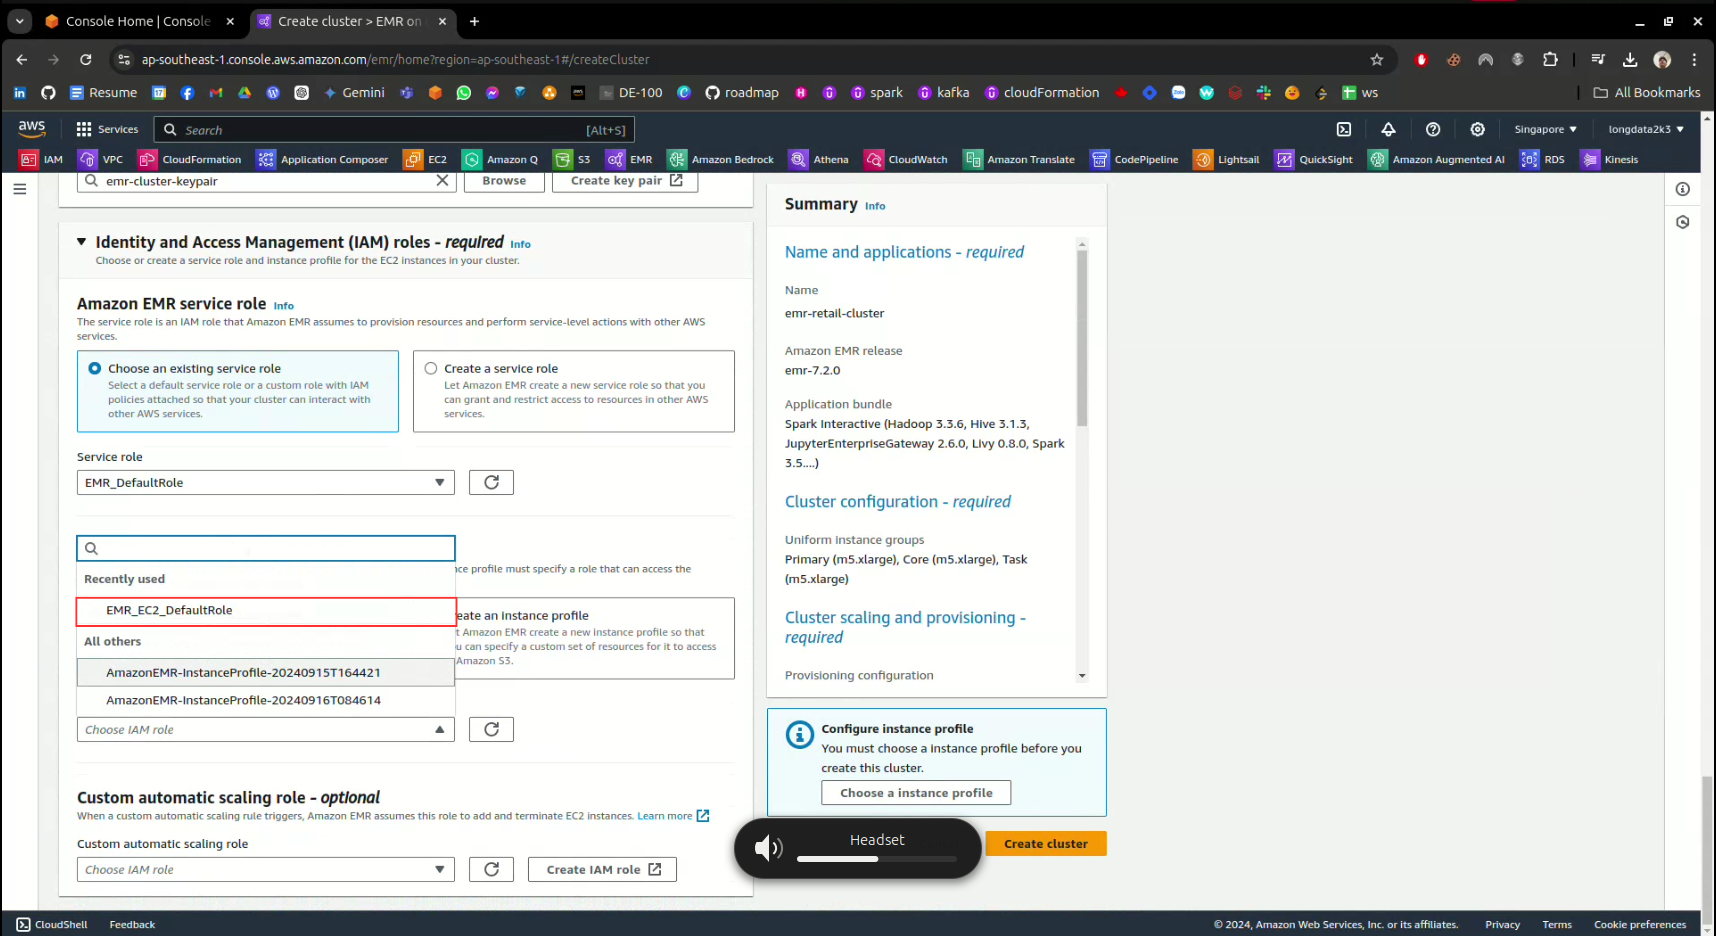This screenshot has height=936, width=1716.
Task: Select Choose an existing service role
Action: [95, 369]
